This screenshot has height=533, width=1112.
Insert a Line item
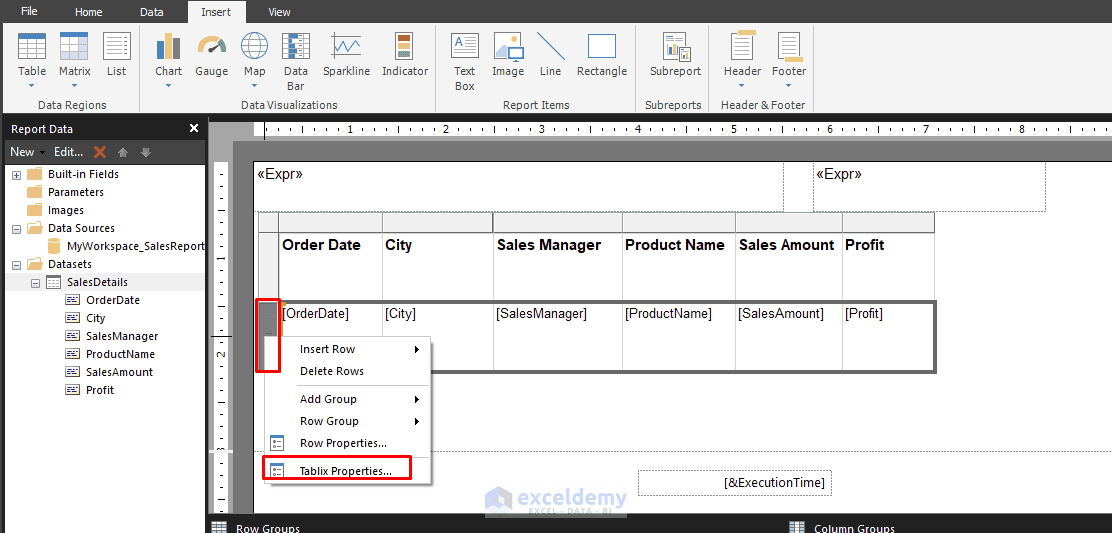(x=550, y=53)
